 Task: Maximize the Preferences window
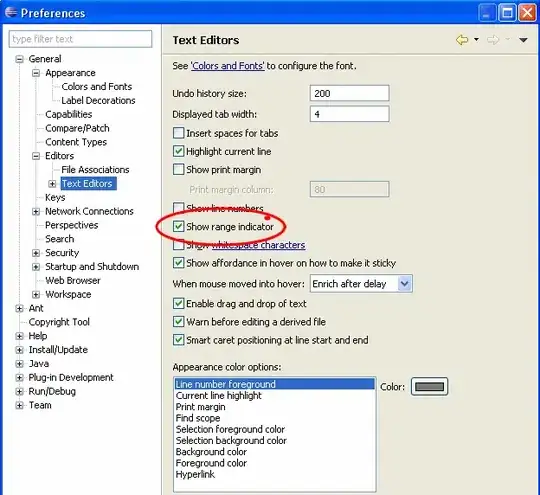coord(507,13)
